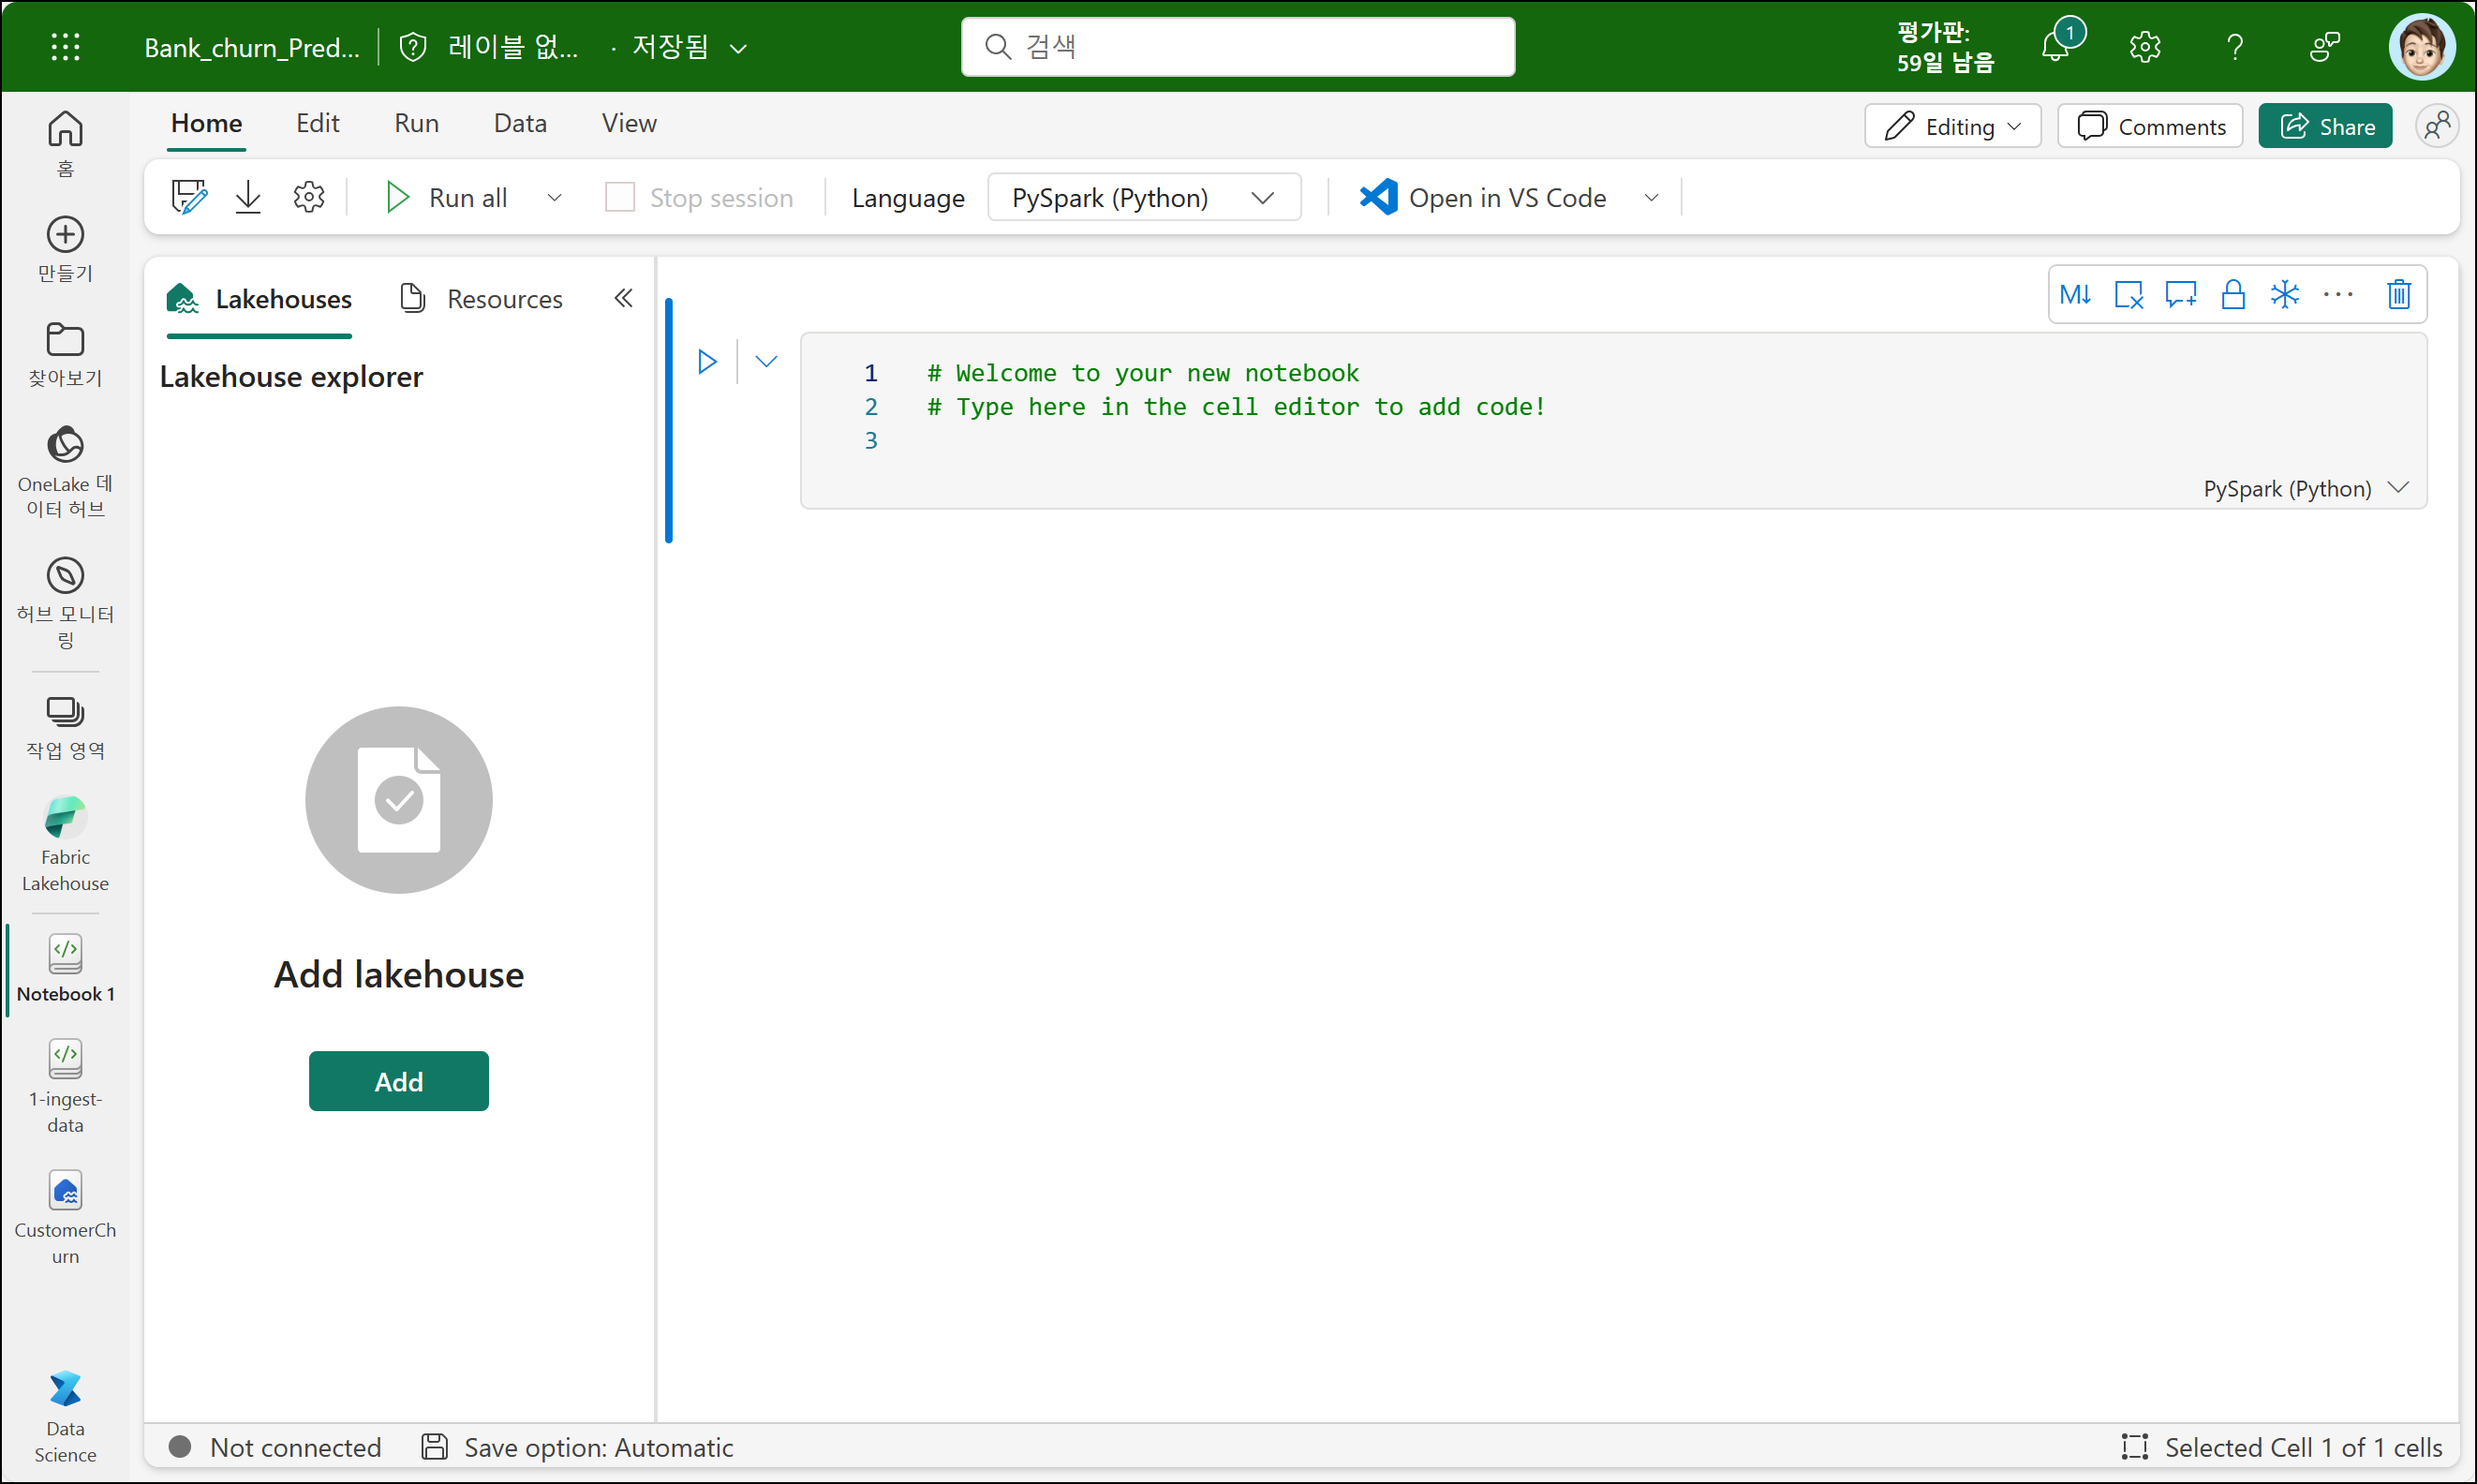Collapse the Lakehouse explorer panel
The height and width of the screenshot is (1484, 2477).
[623, 298]
